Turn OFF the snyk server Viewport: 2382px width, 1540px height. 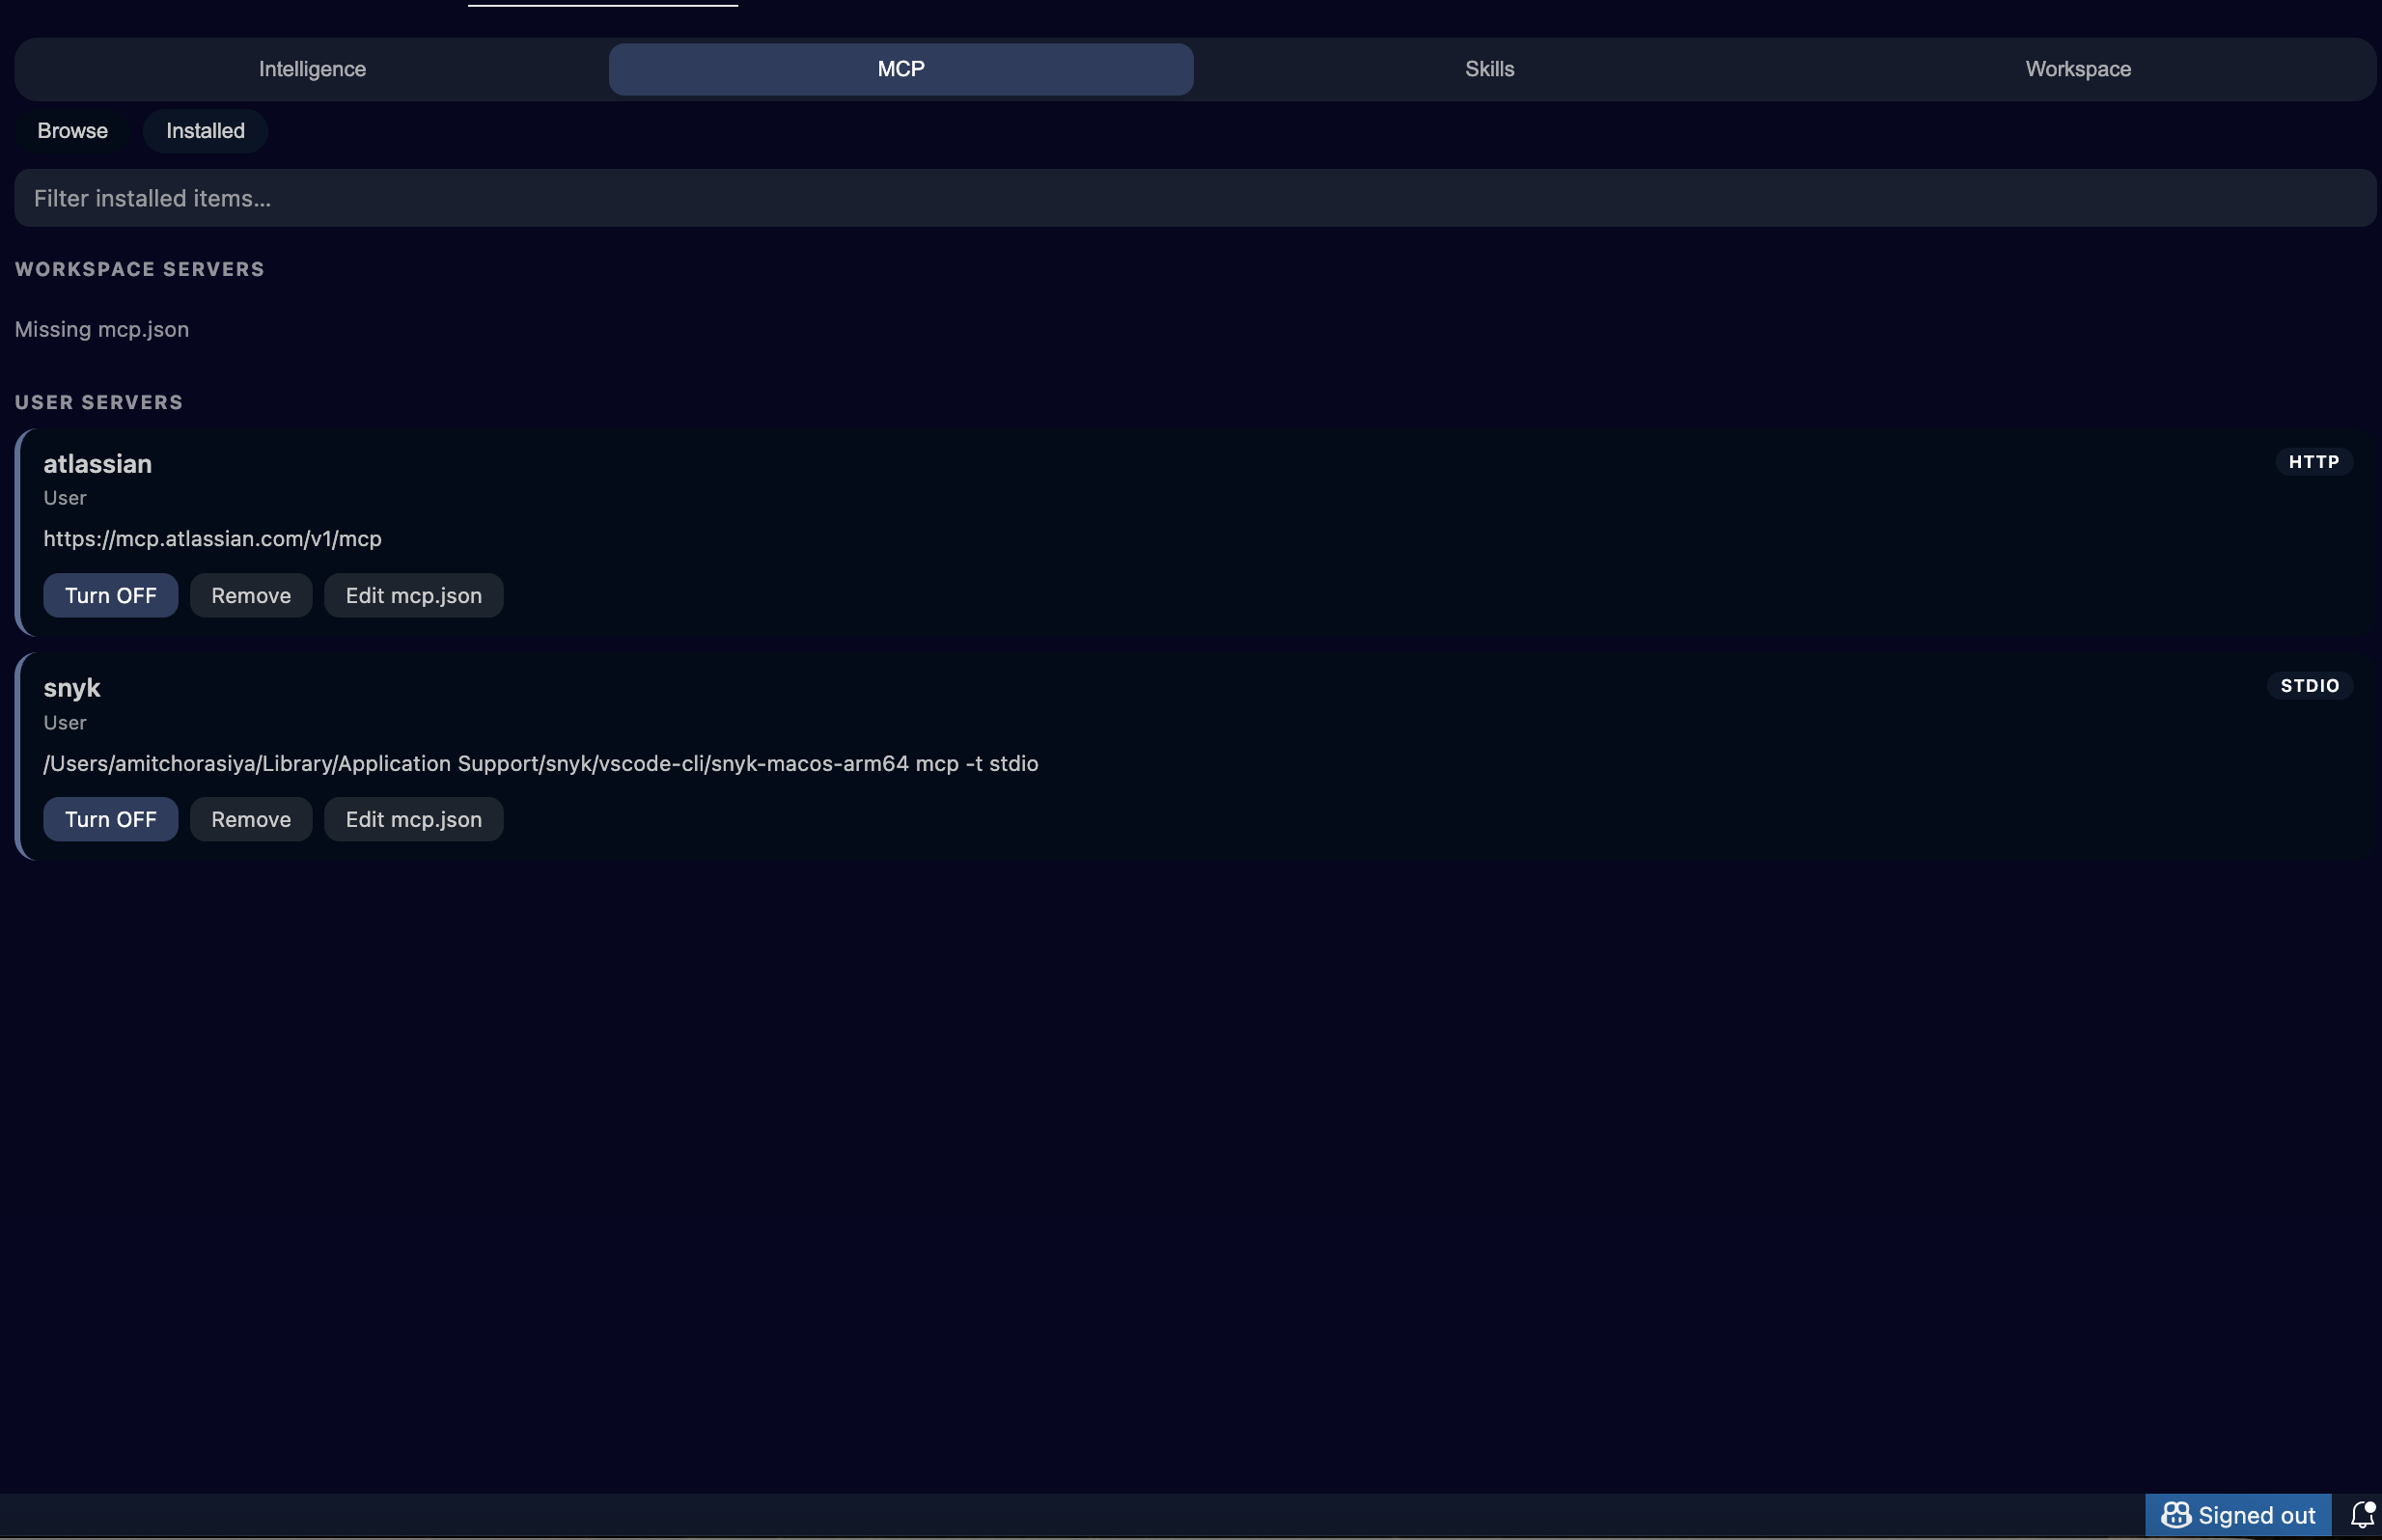[110, 819]
